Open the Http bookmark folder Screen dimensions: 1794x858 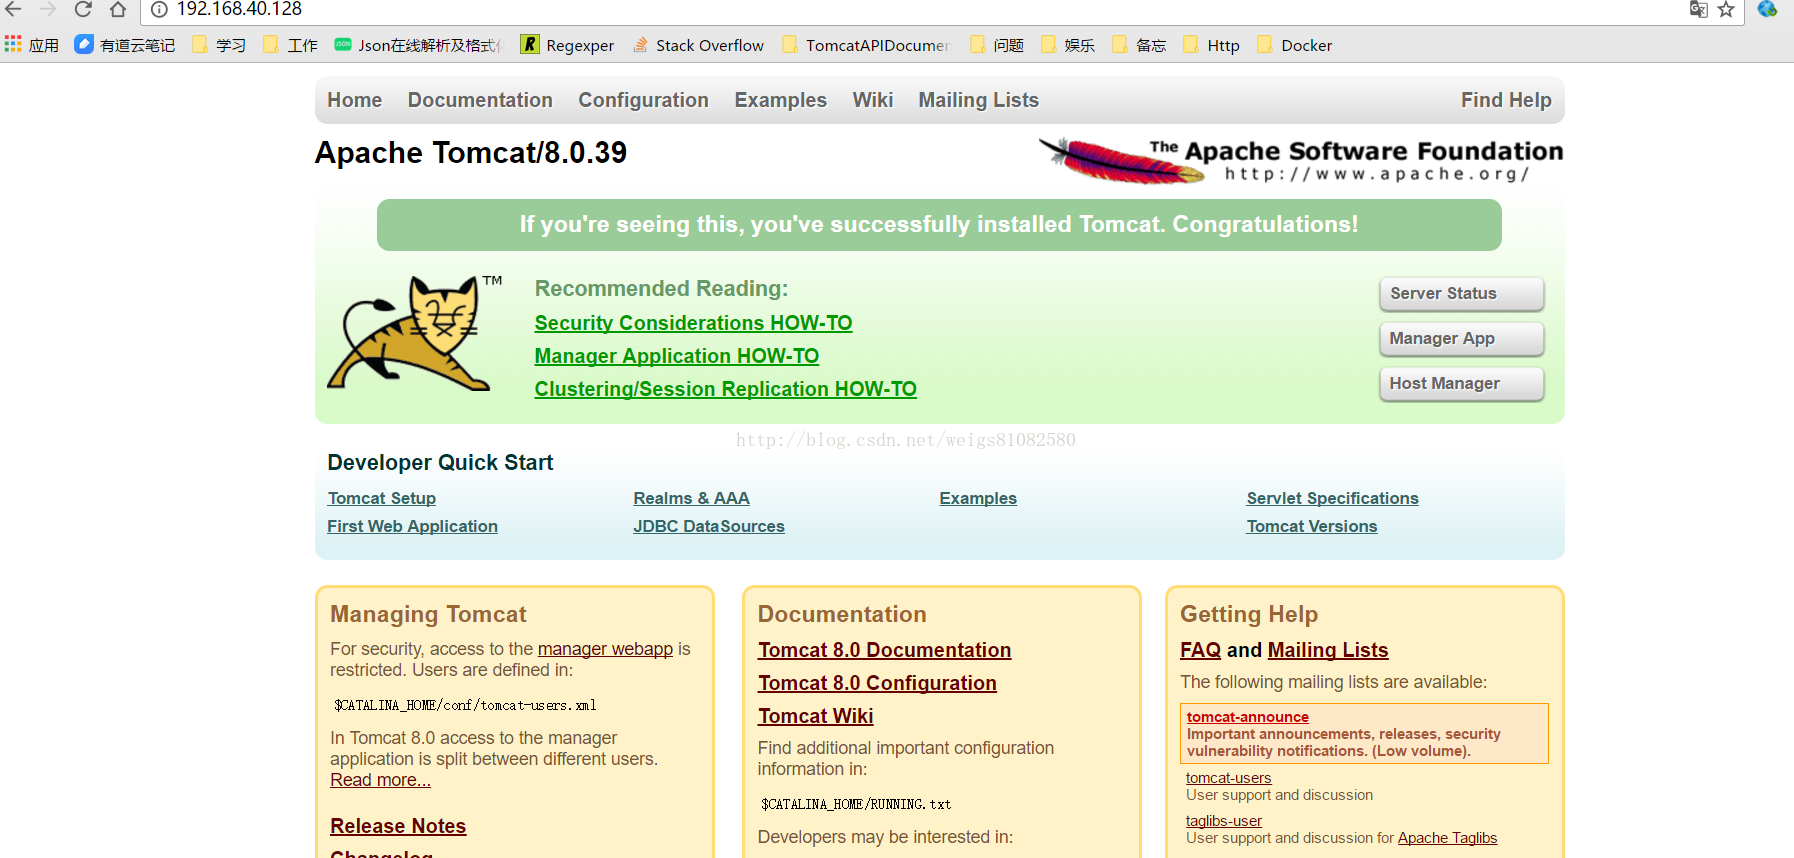coord(1211,45)
